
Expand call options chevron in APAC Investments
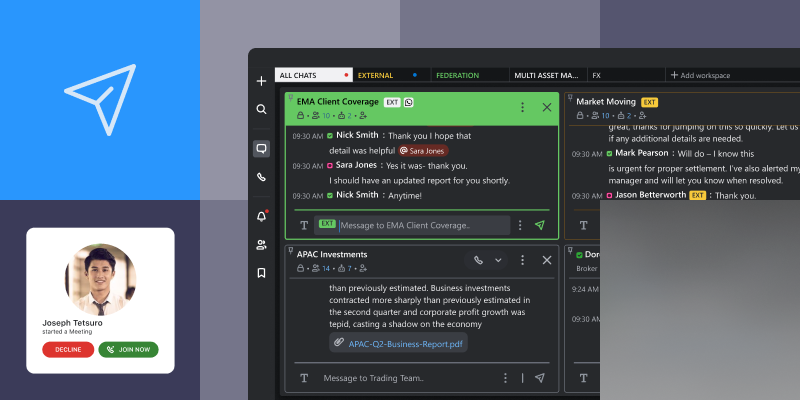coord(498,260)
